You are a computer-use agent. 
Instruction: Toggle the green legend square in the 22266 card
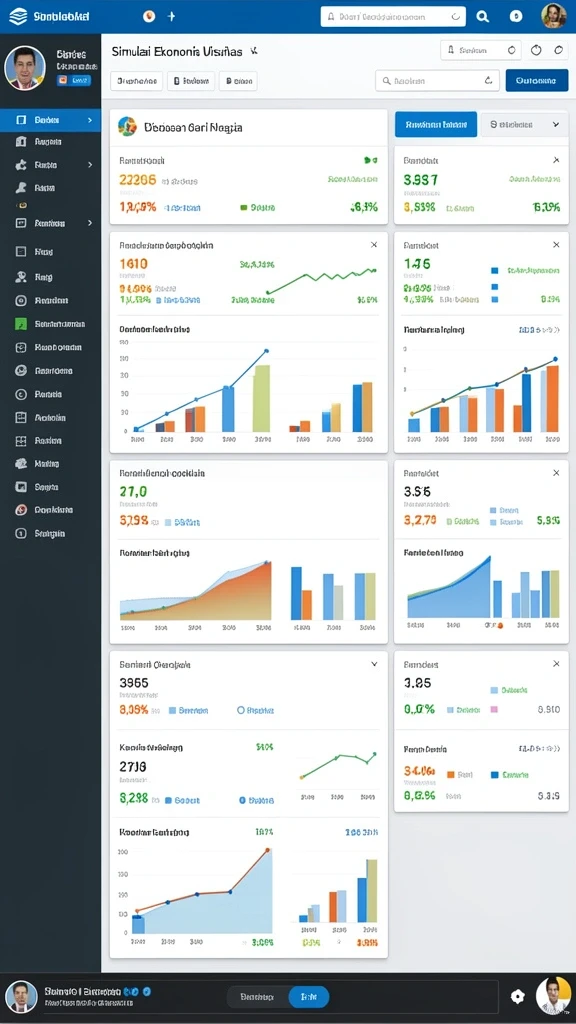pyautogui.click(x=244, y=208)
